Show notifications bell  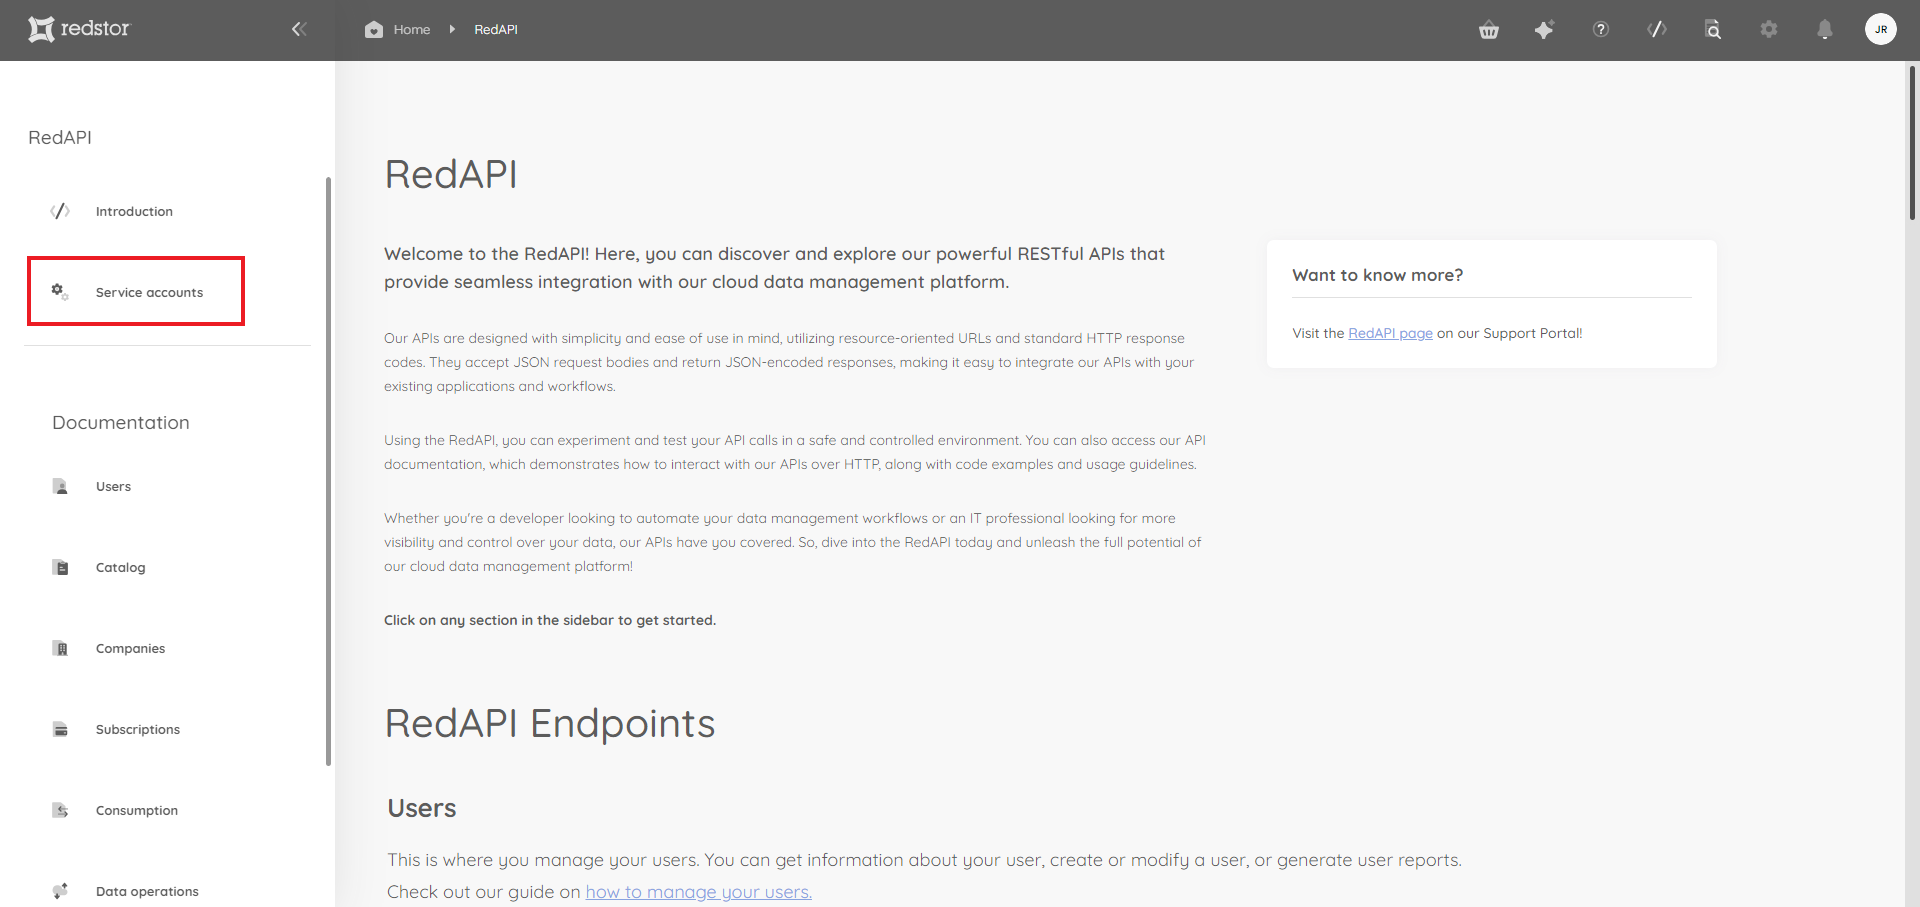pyautogui.click(x=1825, y=29)
